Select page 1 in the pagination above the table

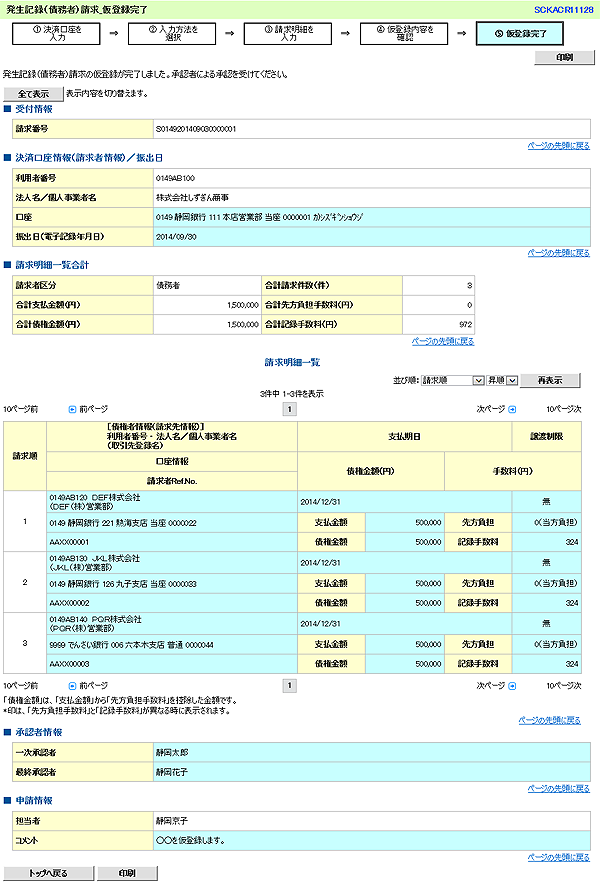[x=290, y=409]
